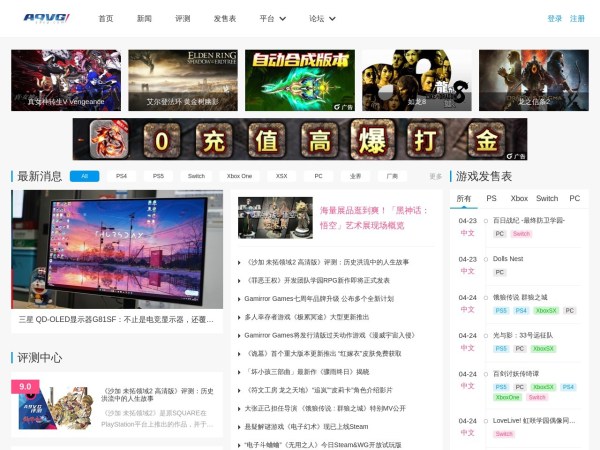Expand the 平台 dropdown menu
Image resolution: width=600 pixels, height=450 pixels.
pos(271,18)
